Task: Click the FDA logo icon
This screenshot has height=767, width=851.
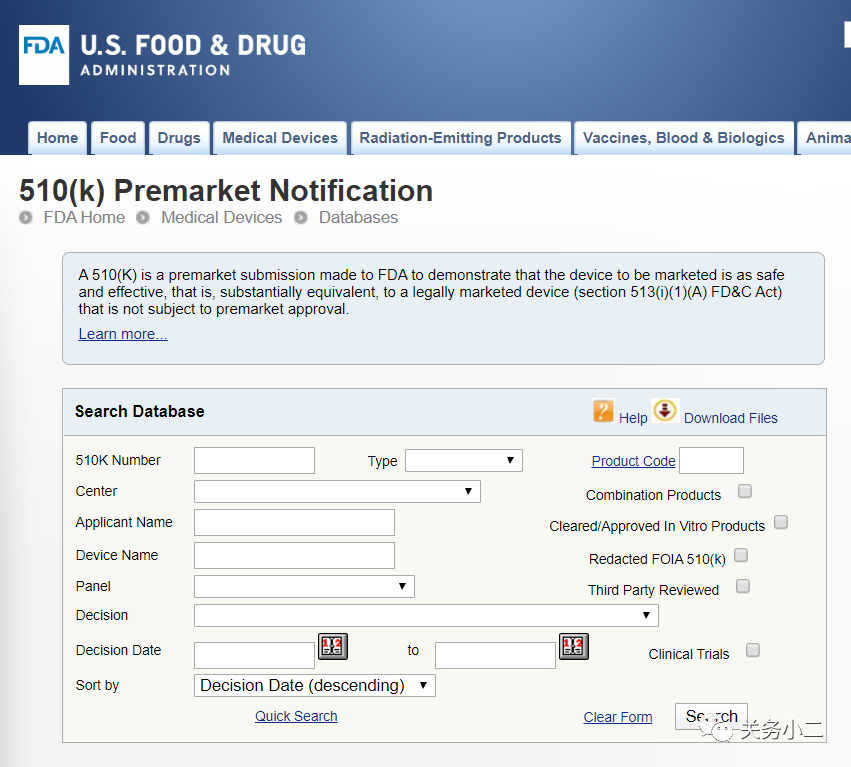Action: click(44, 54)
